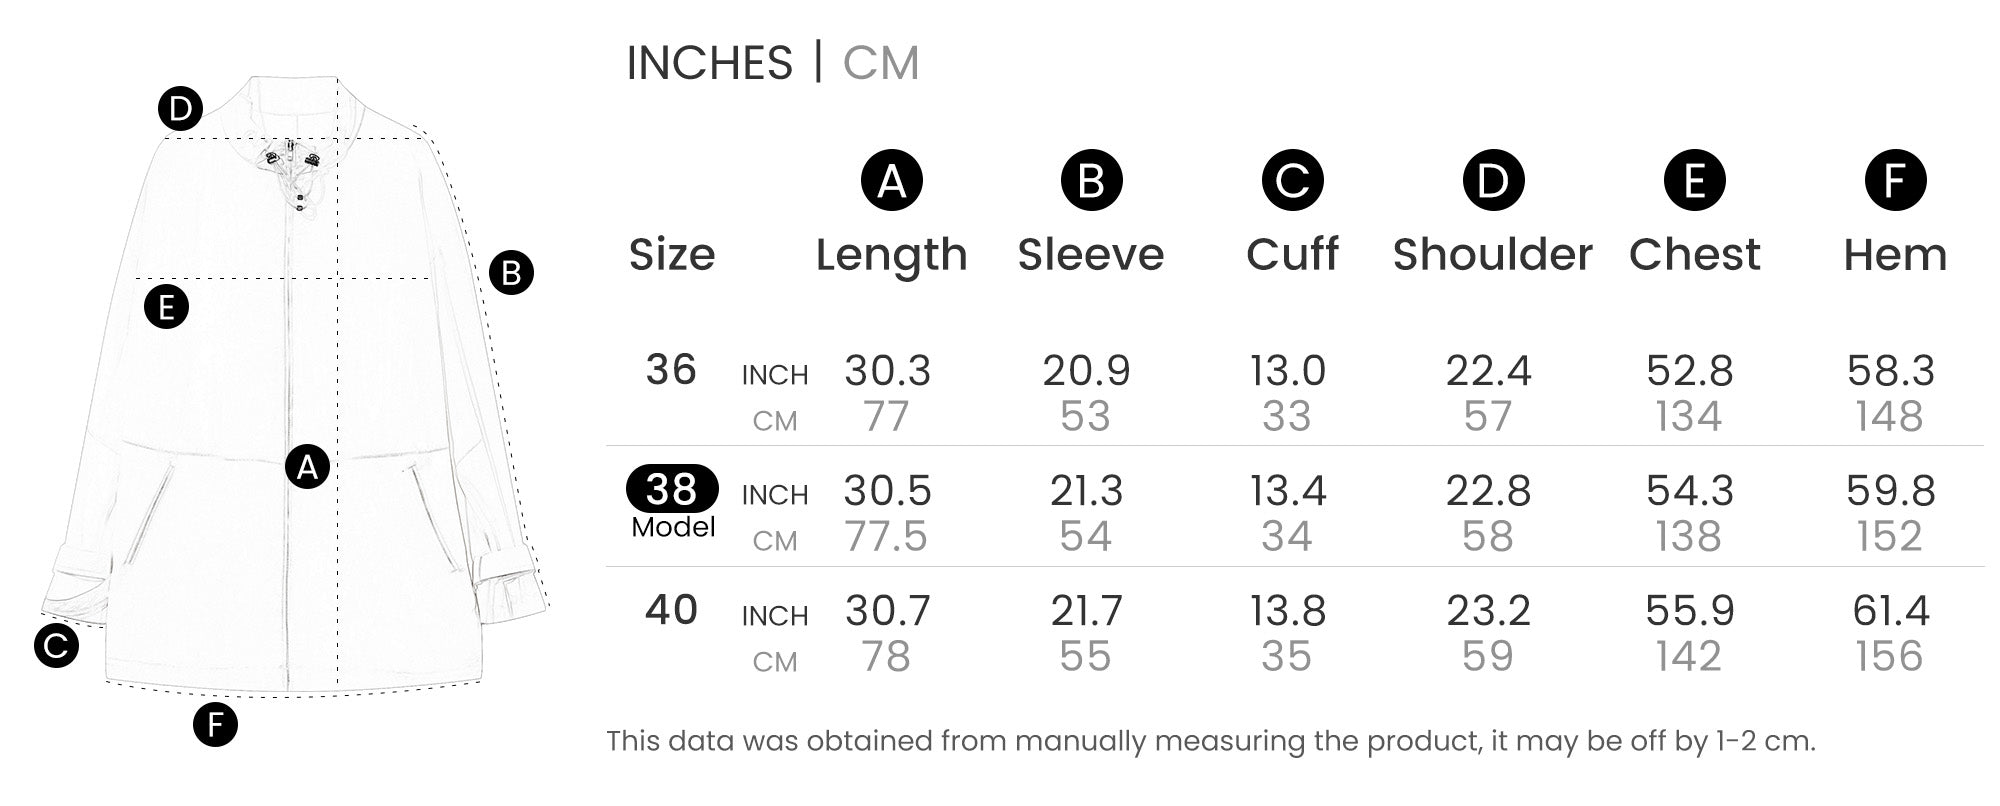Image resolution: width=2000 pixels, height=806 pixels.
Task: Select the D shoulder marker near jacket collar
Action: tap(180, 109)
